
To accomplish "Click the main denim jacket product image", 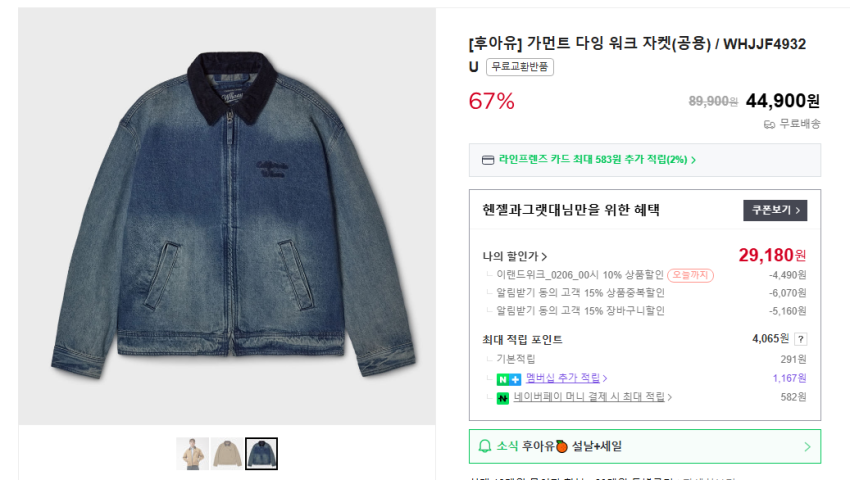I will (x=227, y=215).
